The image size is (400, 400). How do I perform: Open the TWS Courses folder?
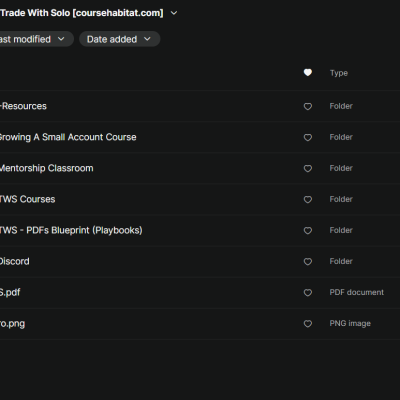pyautogui.click(x=27, y=199)
